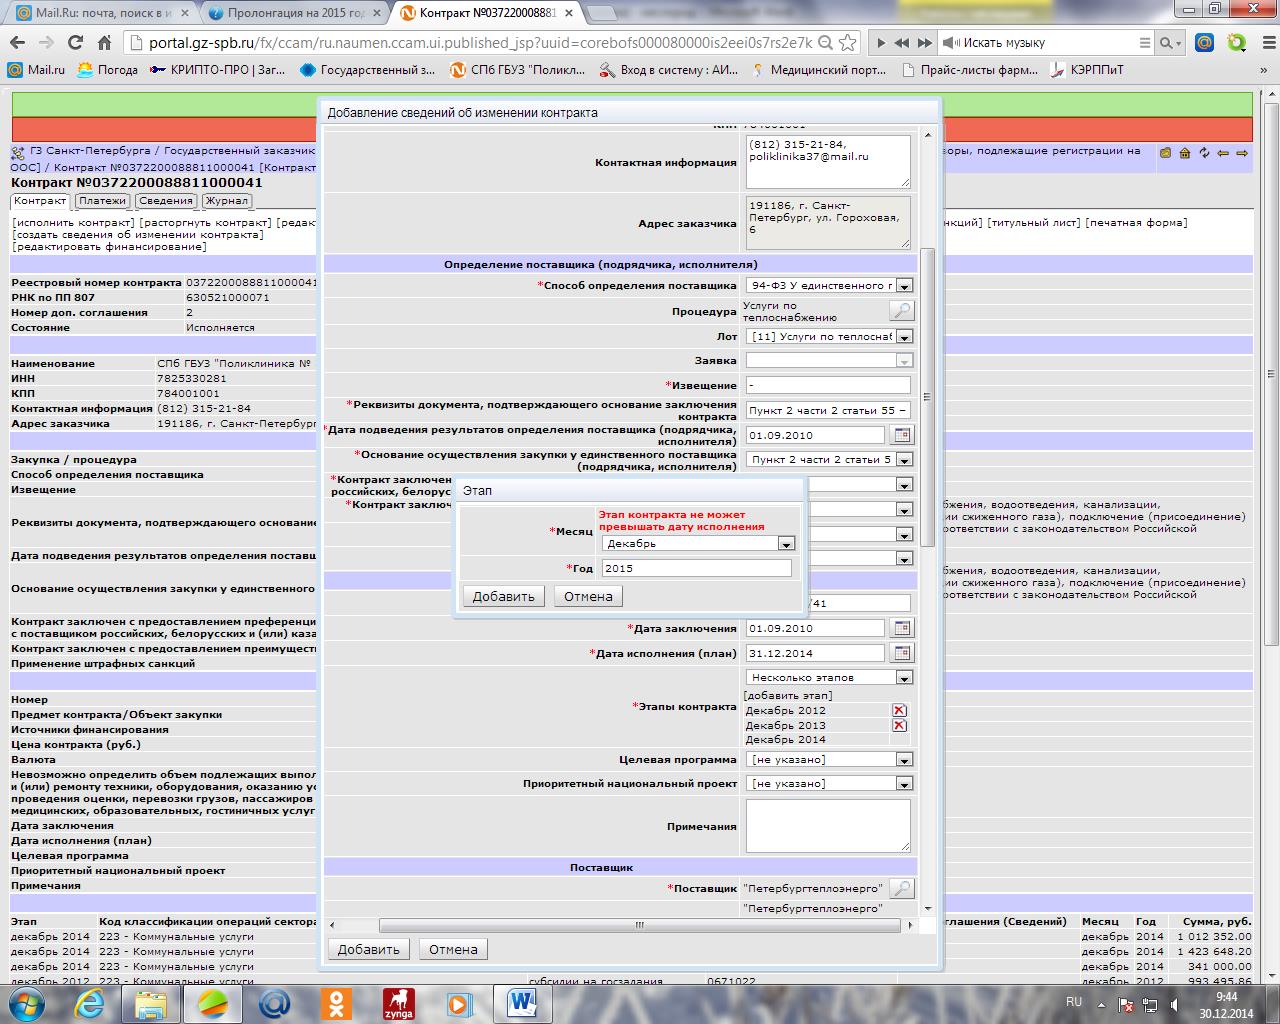Click Отмена at the bottom of the contract change dialog
This screenshot has width=1280, height=1024.
coord(454,949)
